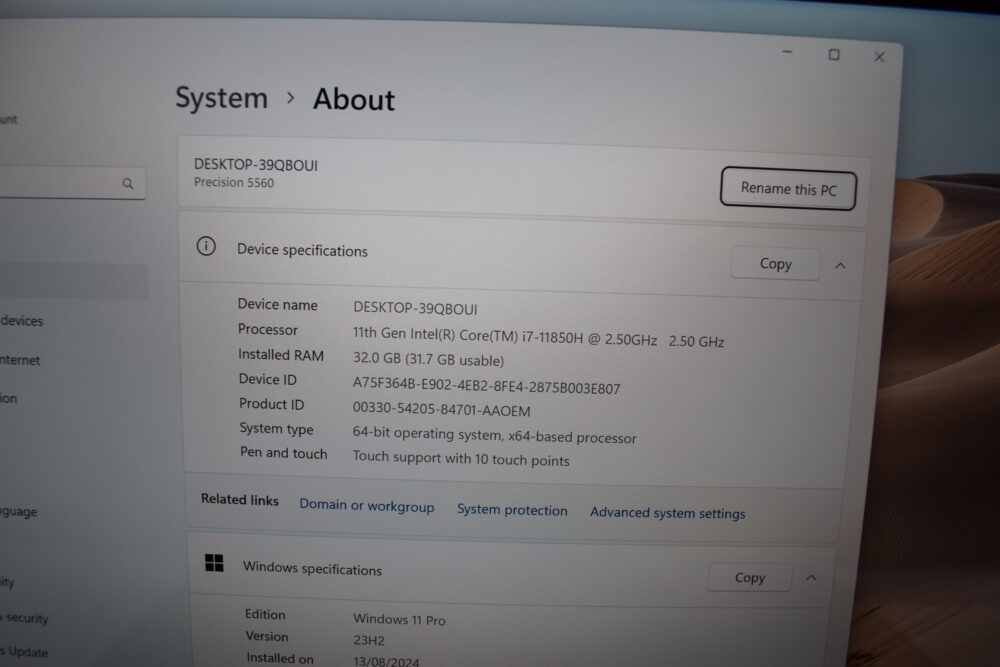1000x667 pixels.
Task: Collapse the Windows specifications section chevron
Action: 811,578
